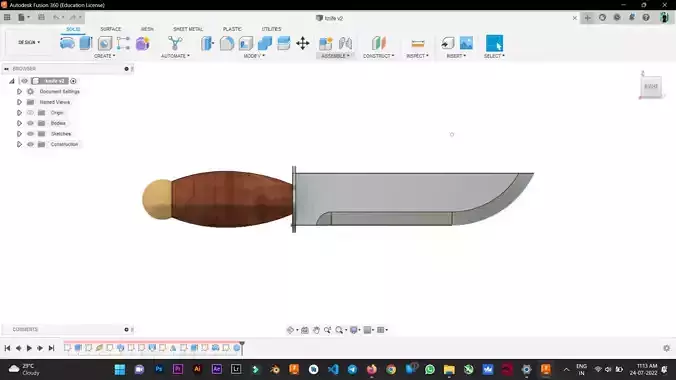Select the Press Pull tool
Viewport: 676px width, 380px height.
point(207,43)
